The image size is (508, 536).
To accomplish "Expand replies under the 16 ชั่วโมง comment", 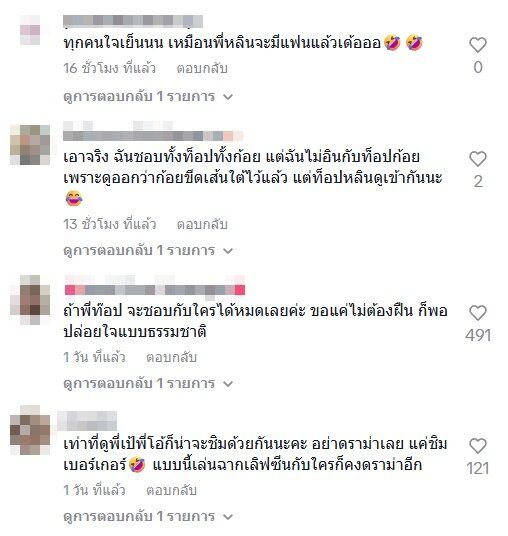I will tap(148, 97).
